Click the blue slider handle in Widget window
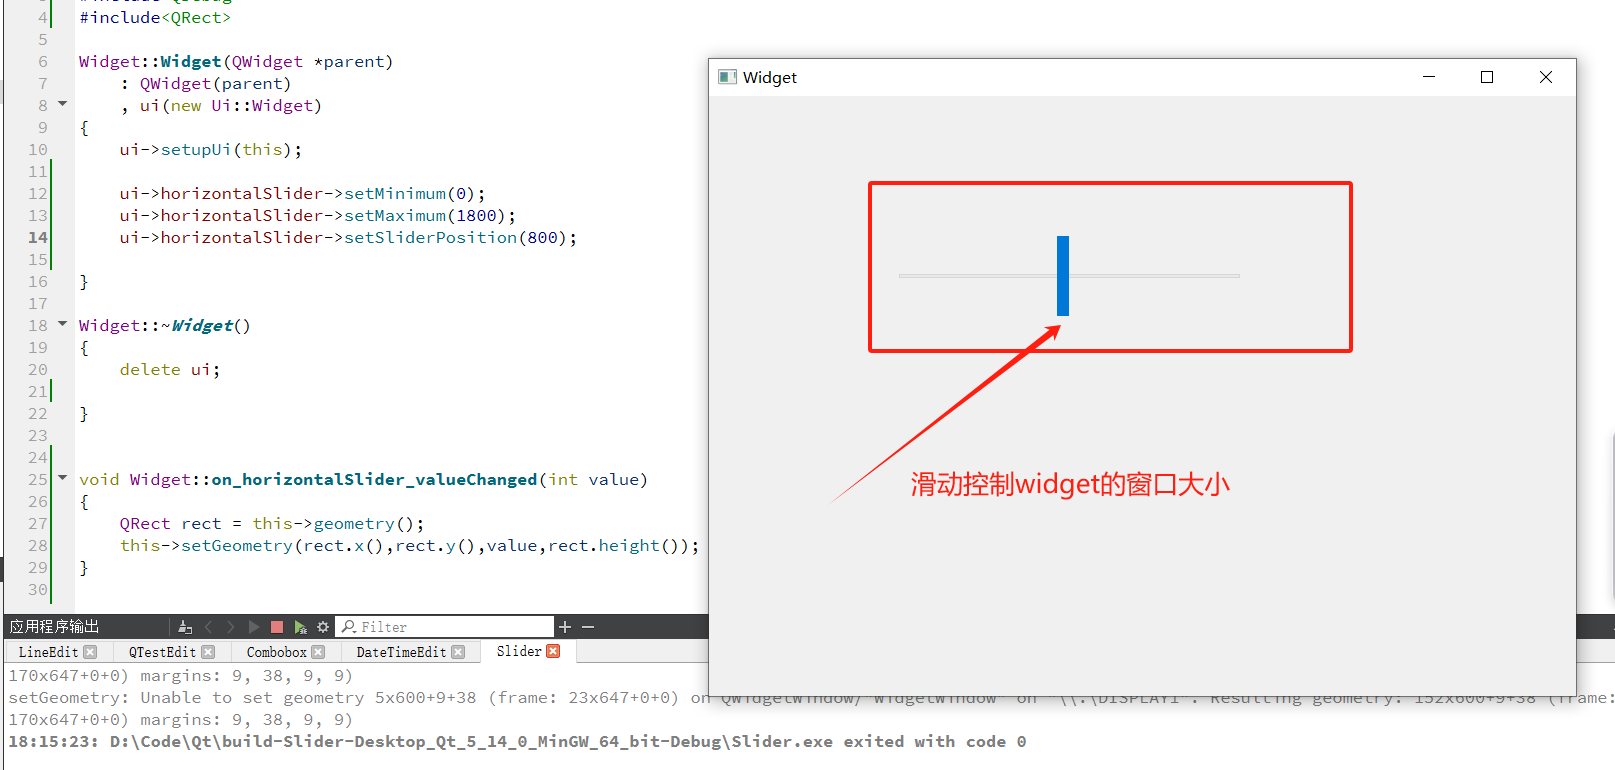1615x770 pixels. (1063, 276)
